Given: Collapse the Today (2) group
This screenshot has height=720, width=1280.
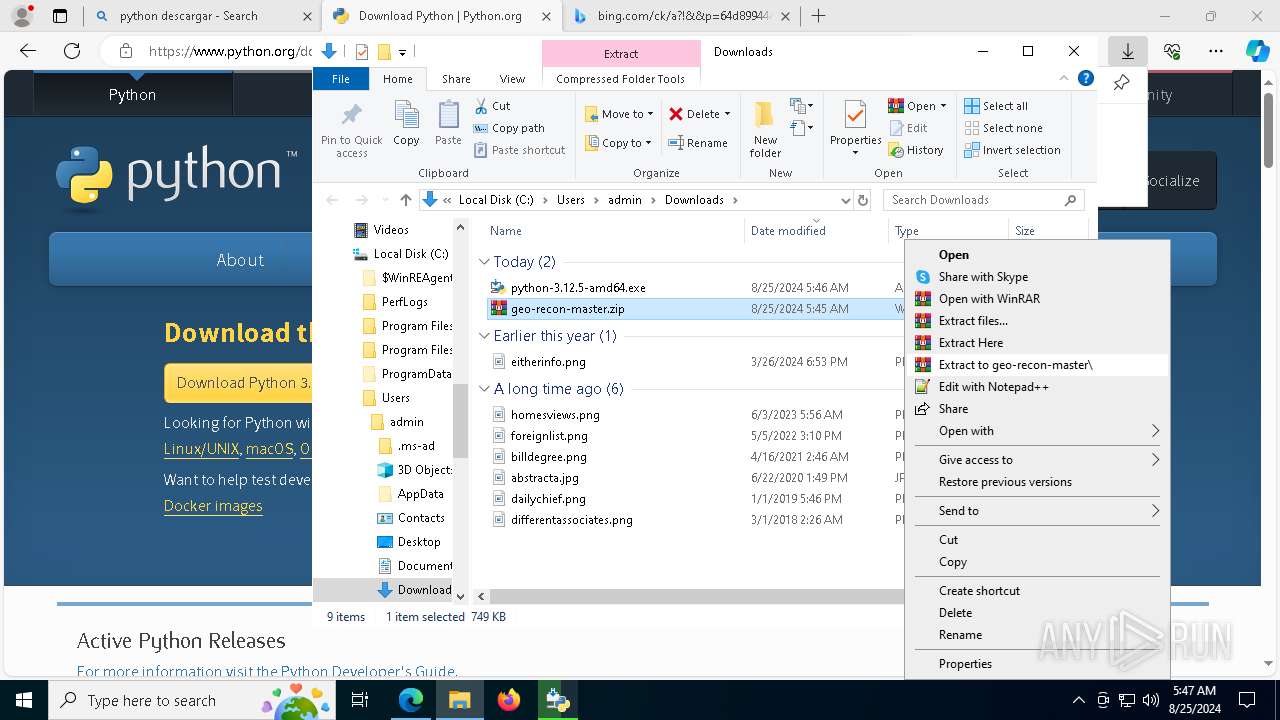Looking at the screenshot, I should coord(484,262).
